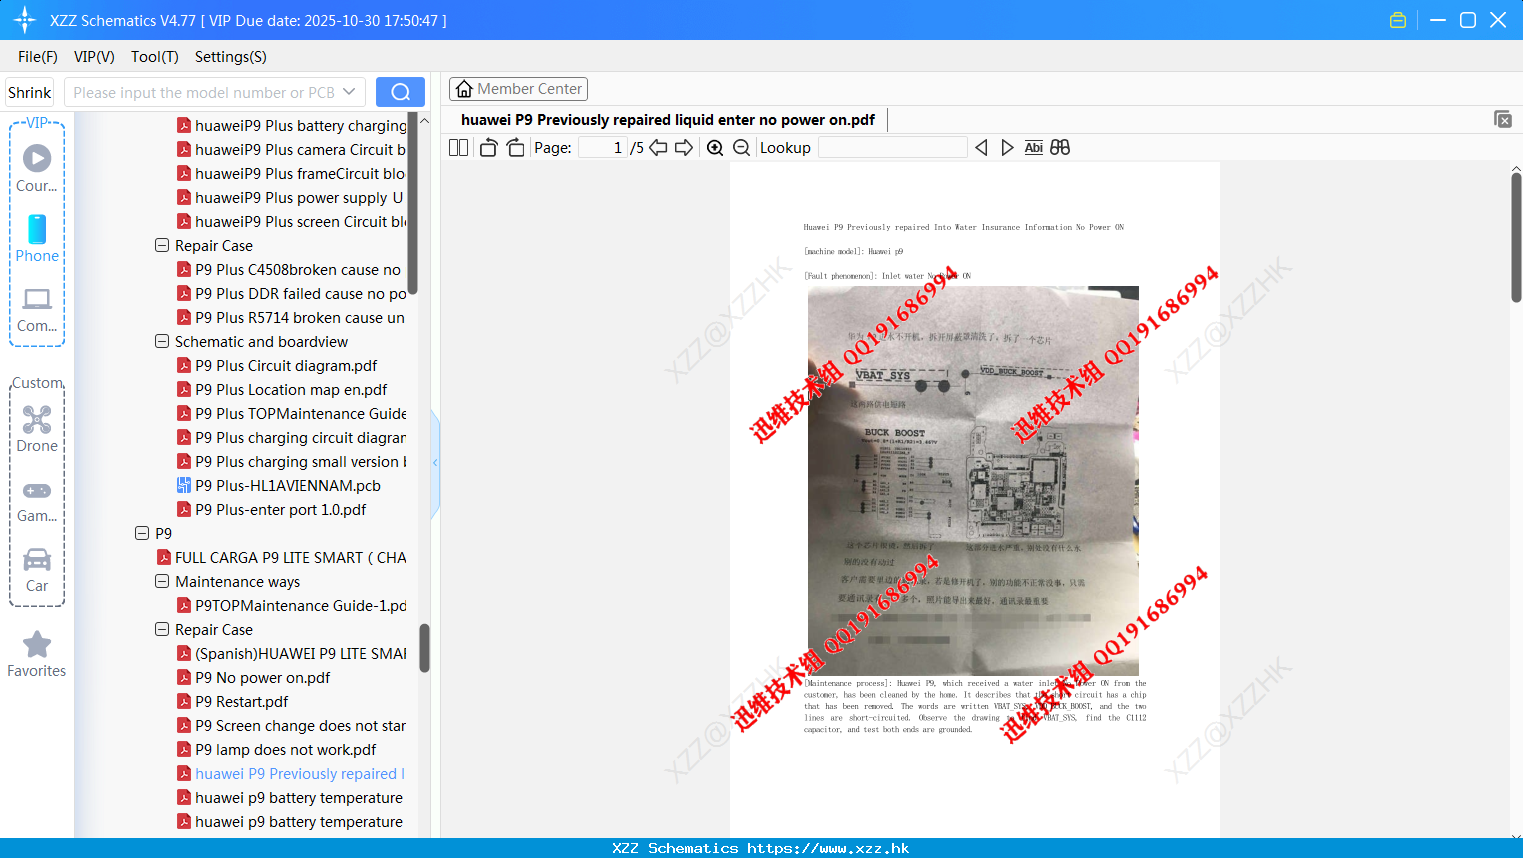Open www.xzz.hk link in status bar
Screen dimensions: 1523x858
click(828, 848)
